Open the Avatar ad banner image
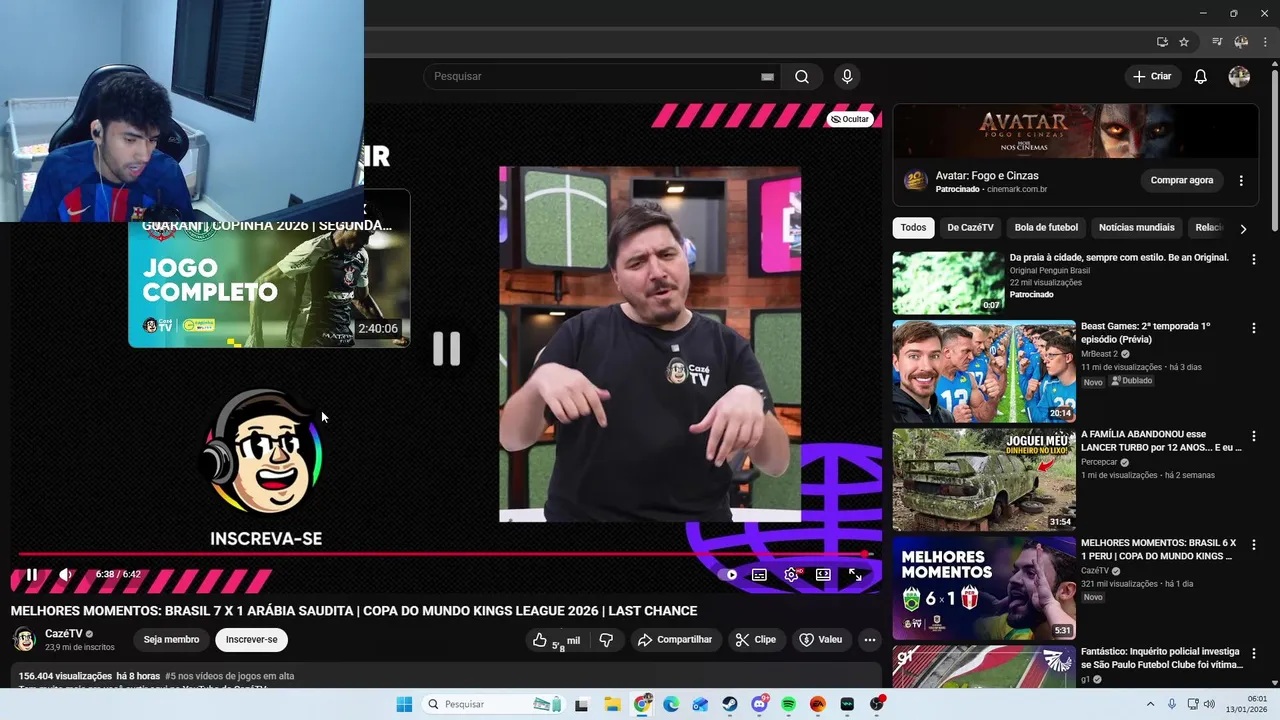This screenshot has height=720, width=1280. tap(1075, 130)
